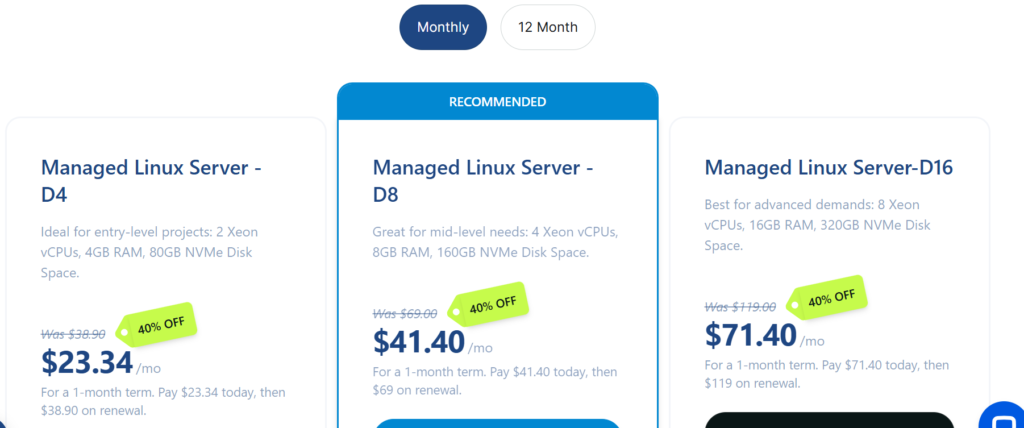Click the 40% OFF tag on D16
Image resolution: width=1024 pixels, height=428 pixels.
[x=827, y=297]
